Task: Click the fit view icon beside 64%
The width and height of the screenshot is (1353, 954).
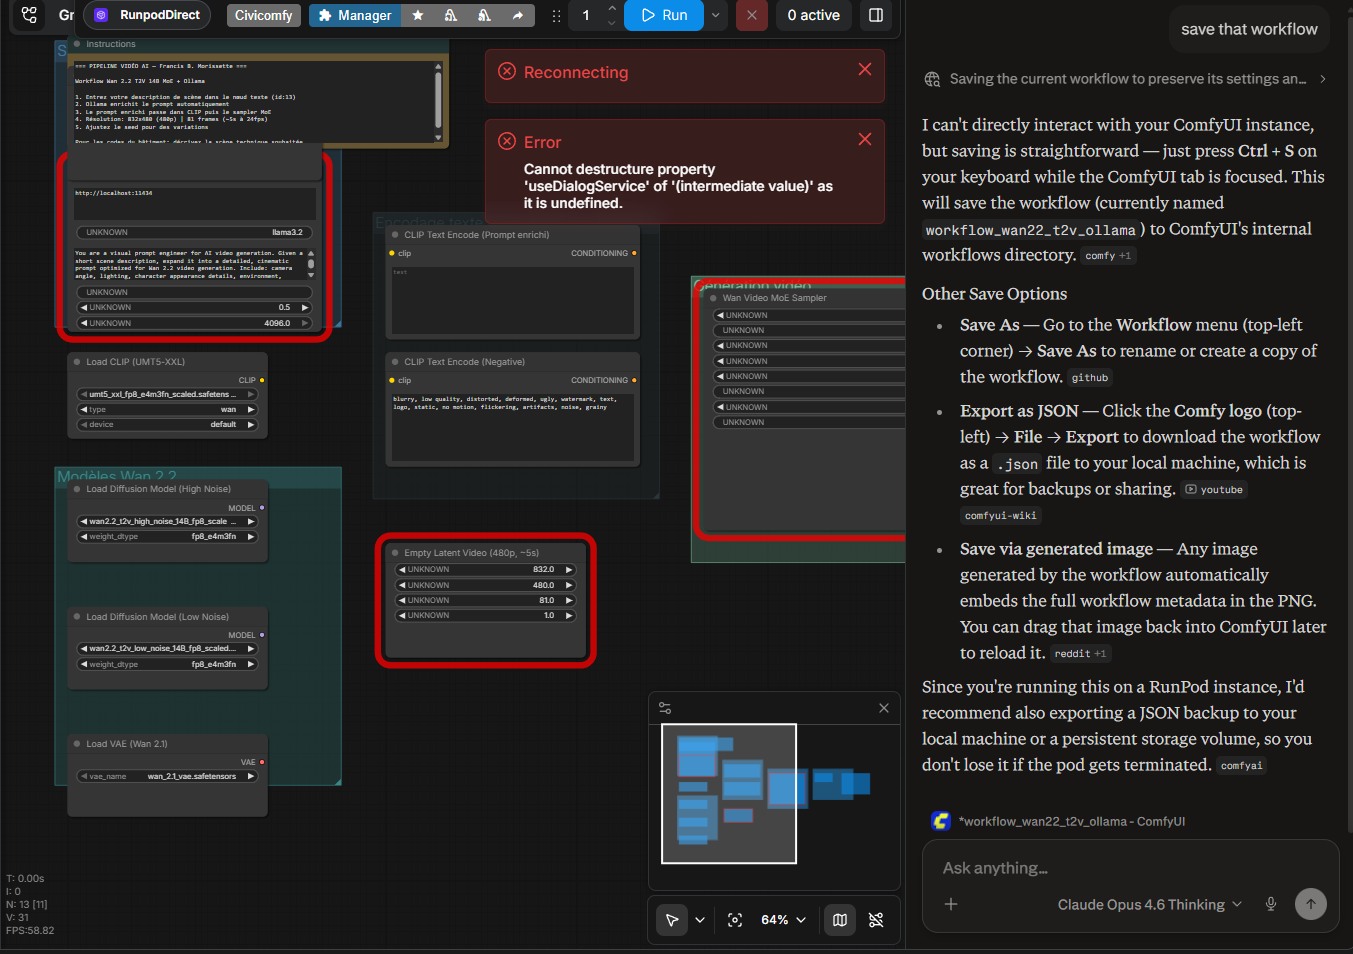Action: click(x=735, y=920)
